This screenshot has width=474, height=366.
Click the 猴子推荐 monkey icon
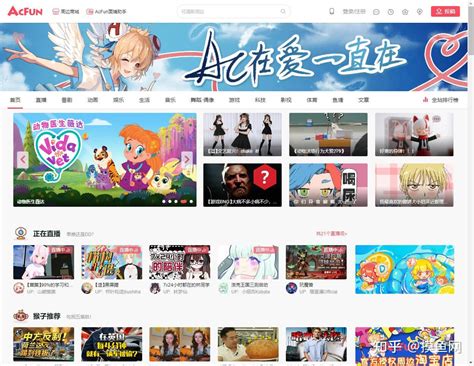click(21, 316)
